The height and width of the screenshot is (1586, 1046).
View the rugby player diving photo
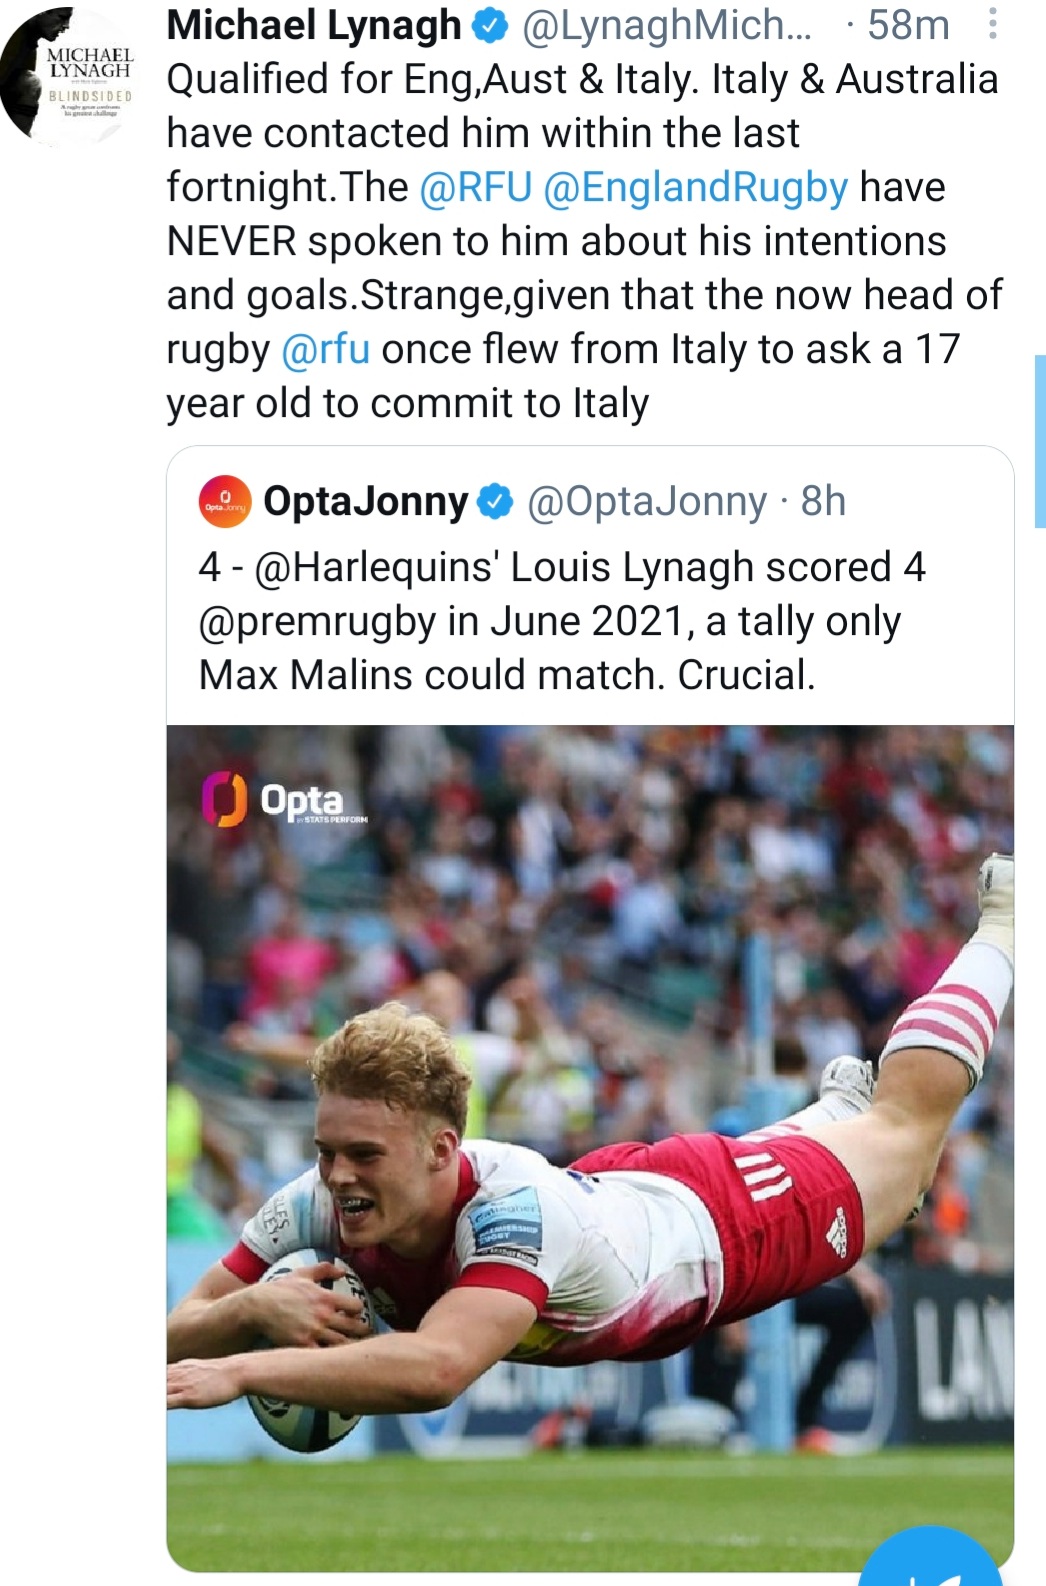tap(590, 1148)
